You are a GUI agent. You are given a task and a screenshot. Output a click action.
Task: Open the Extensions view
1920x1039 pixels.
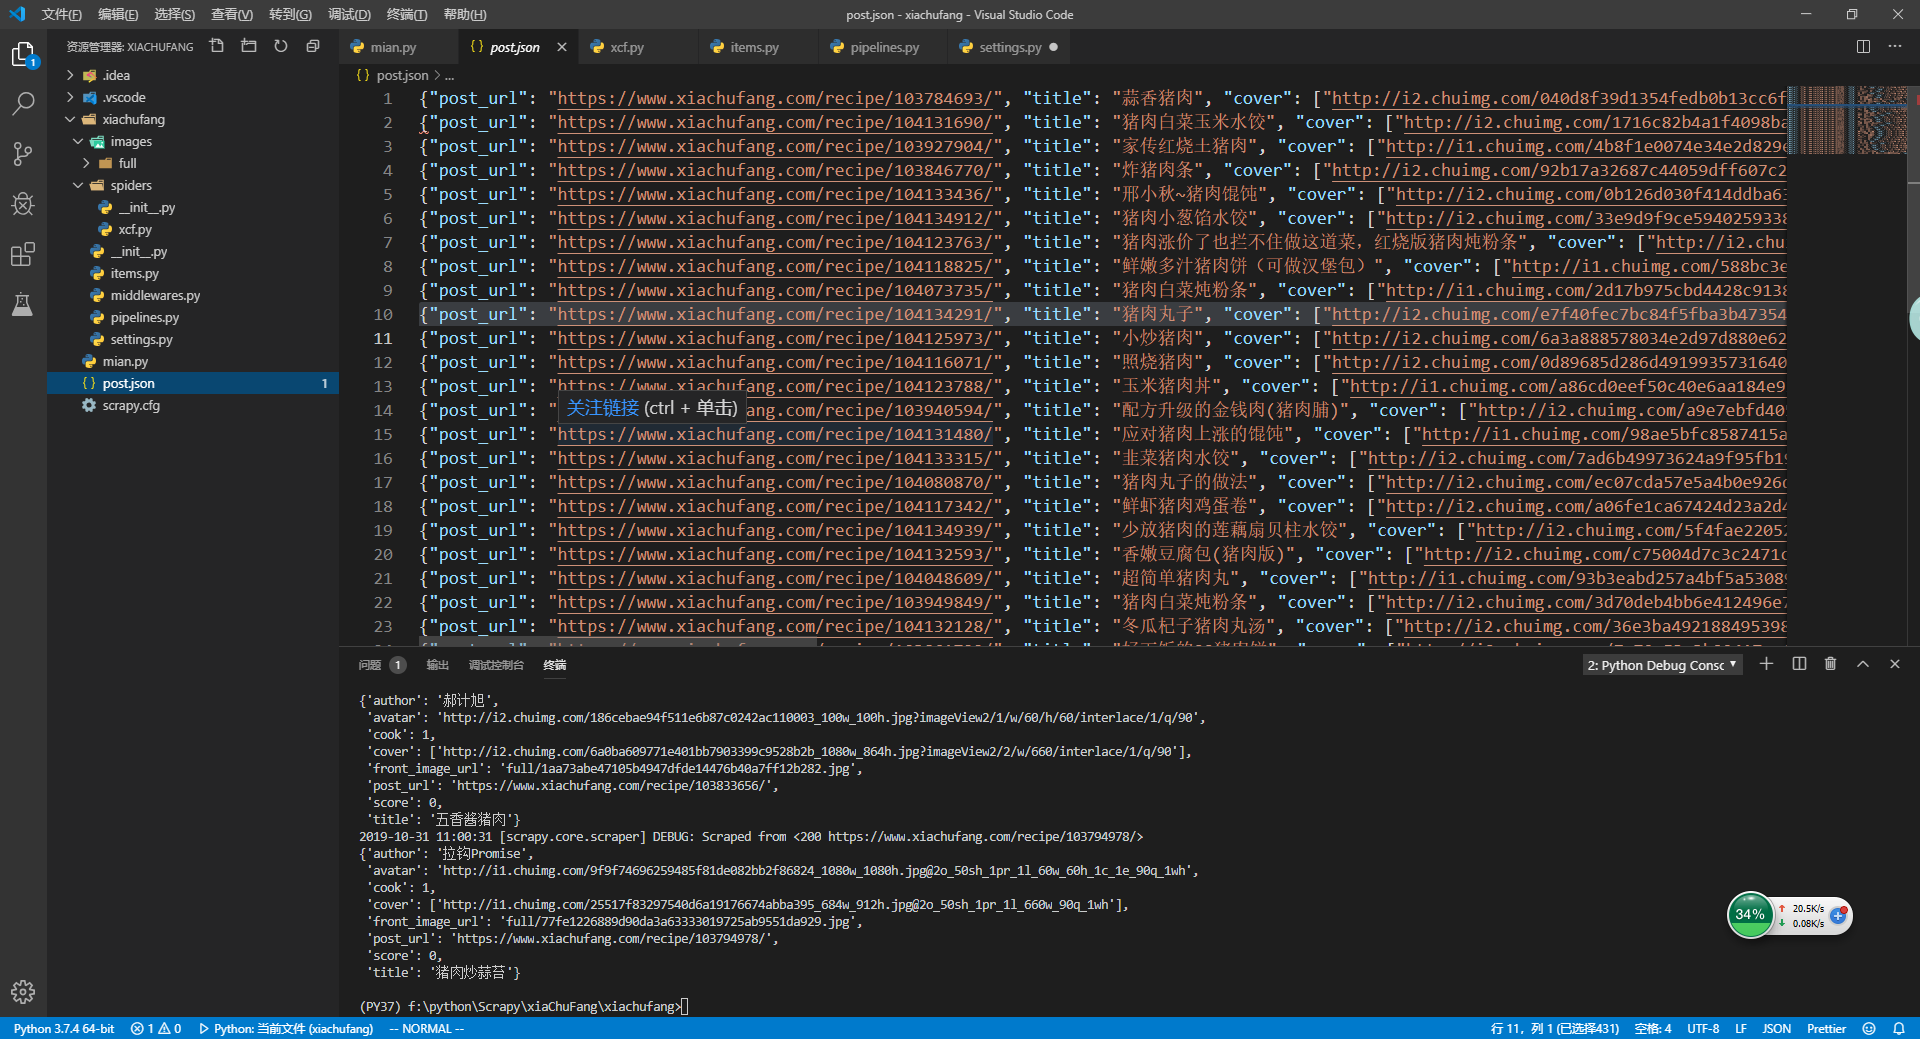(x=23, y=254)
